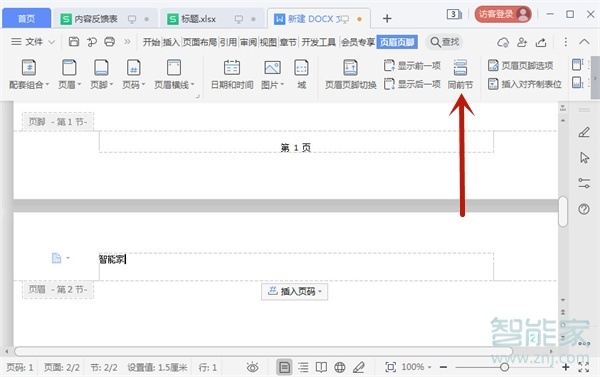Click the zoom out minus button
The width and height of the screenshot is (600, 377).
click(x=443, y=367)
